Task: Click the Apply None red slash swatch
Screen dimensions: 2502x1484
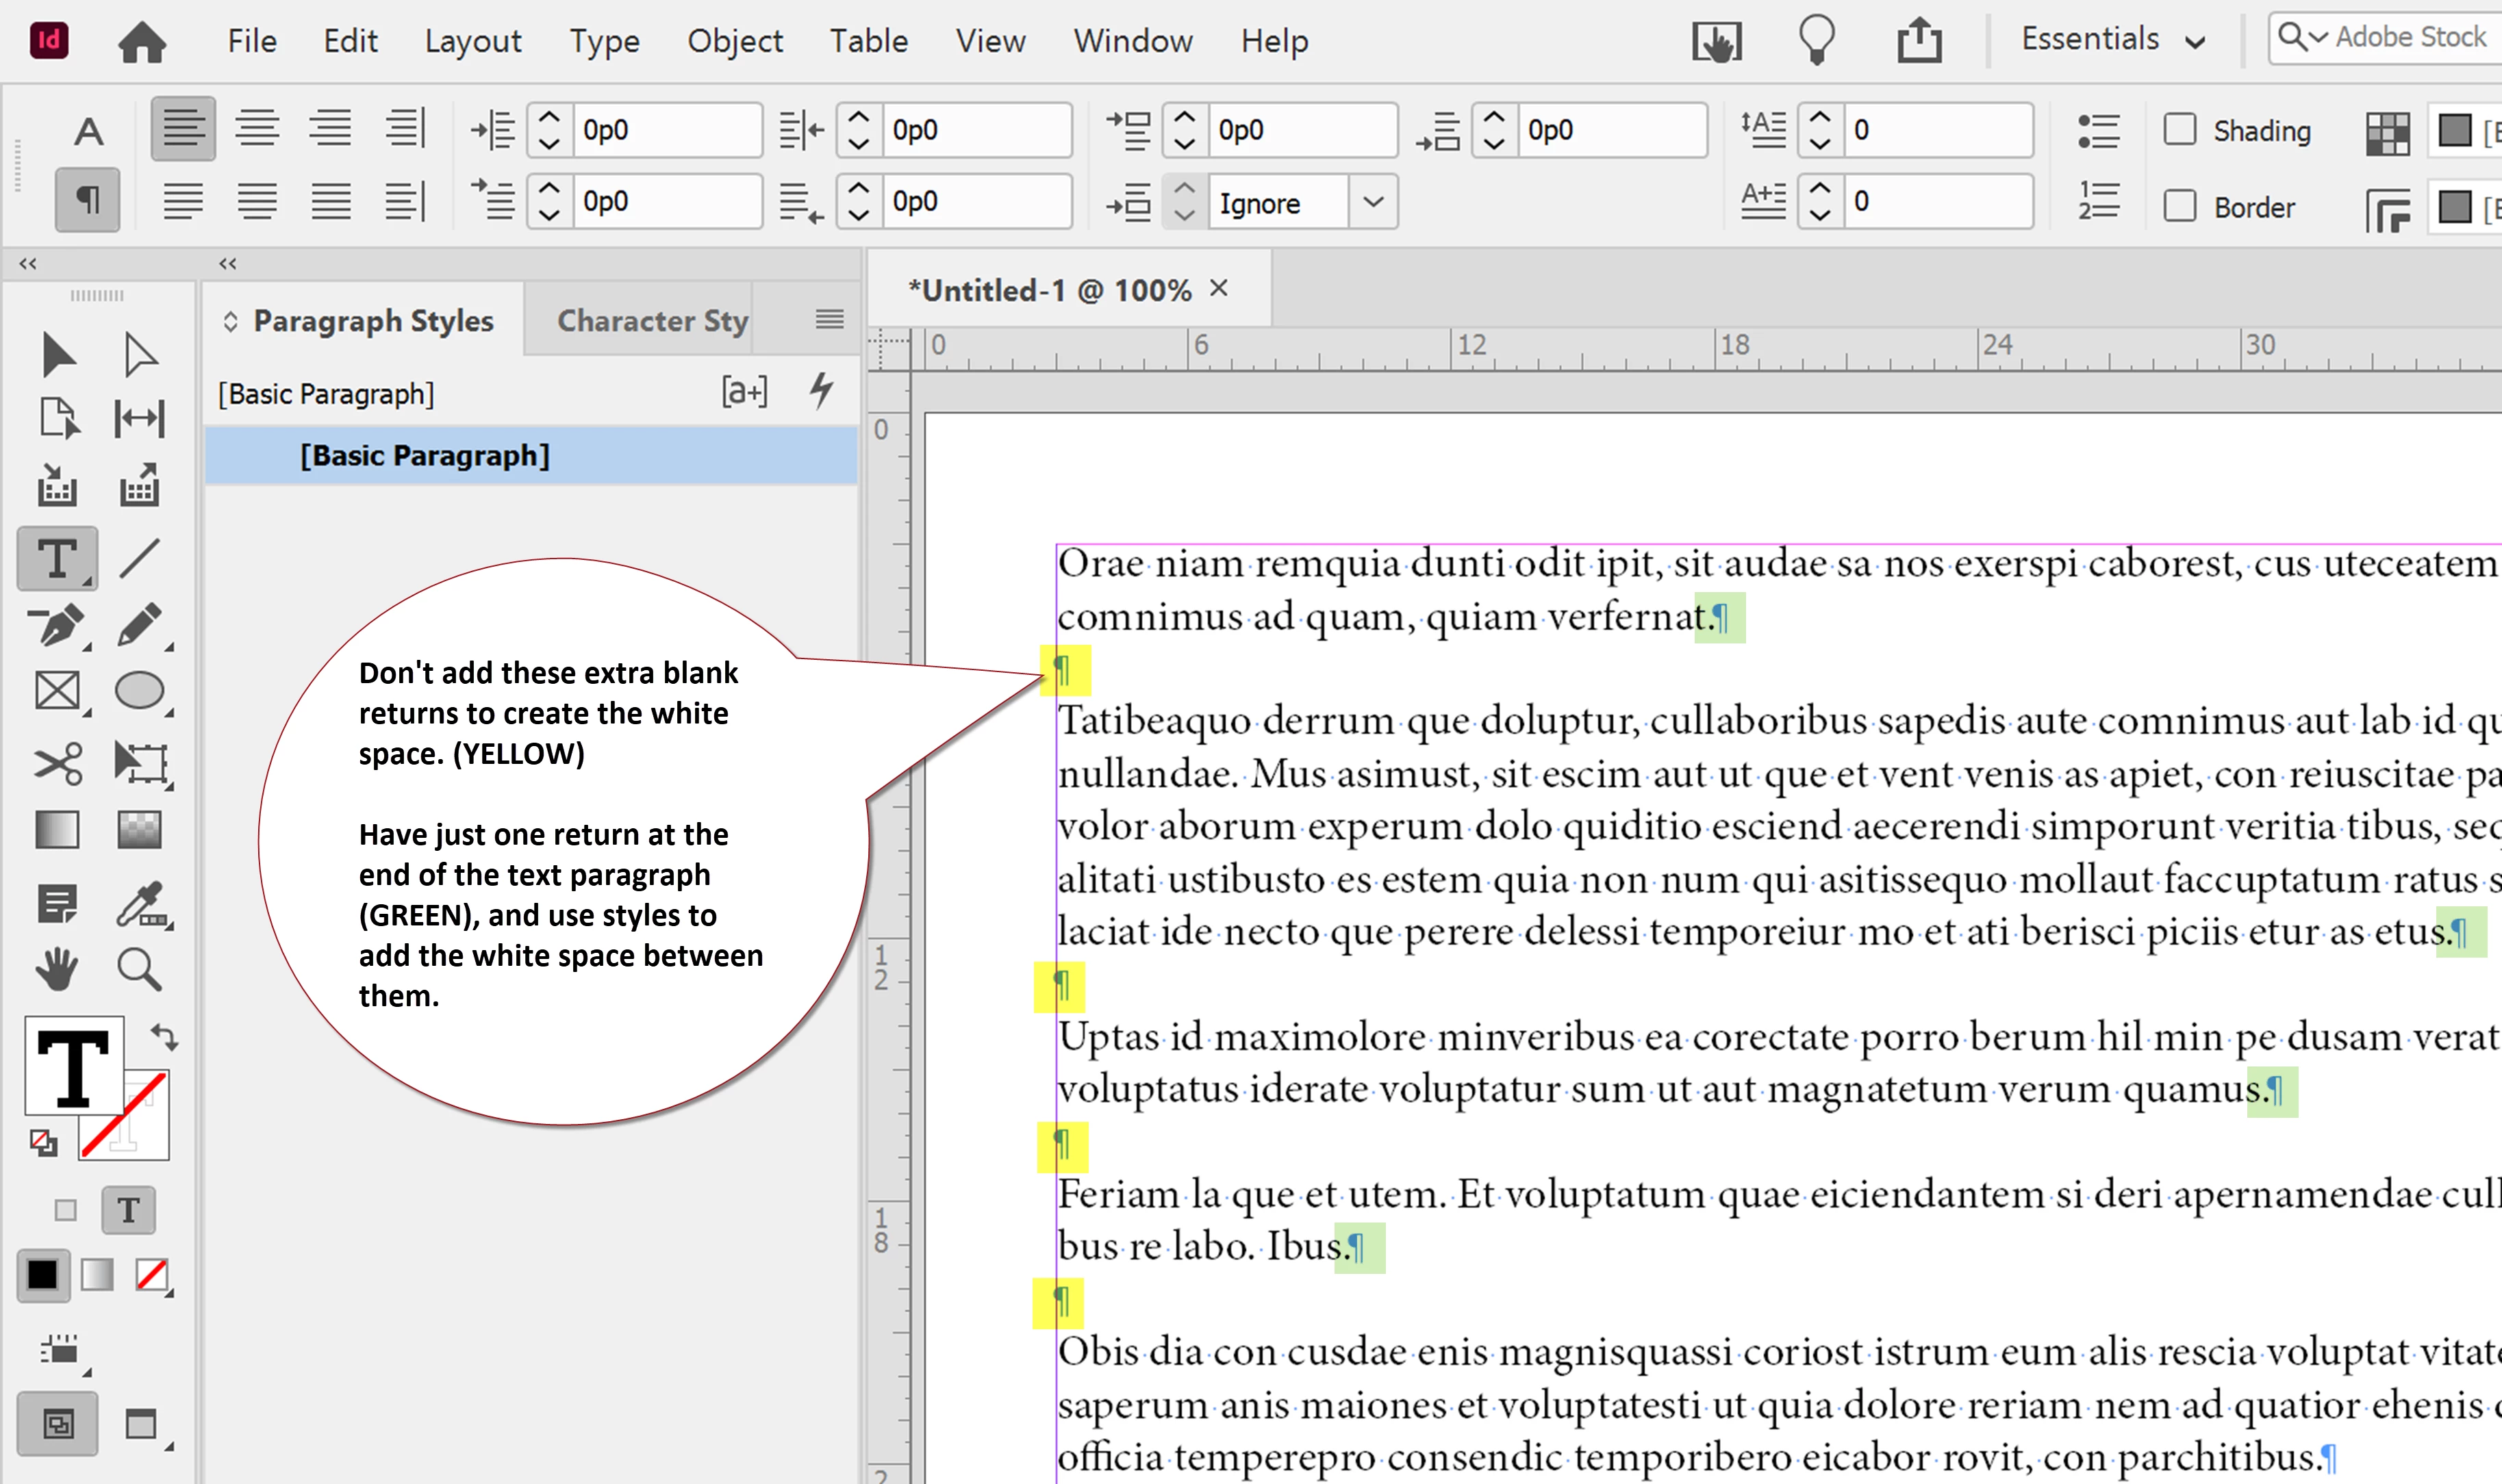Action: coord(152,1275)
